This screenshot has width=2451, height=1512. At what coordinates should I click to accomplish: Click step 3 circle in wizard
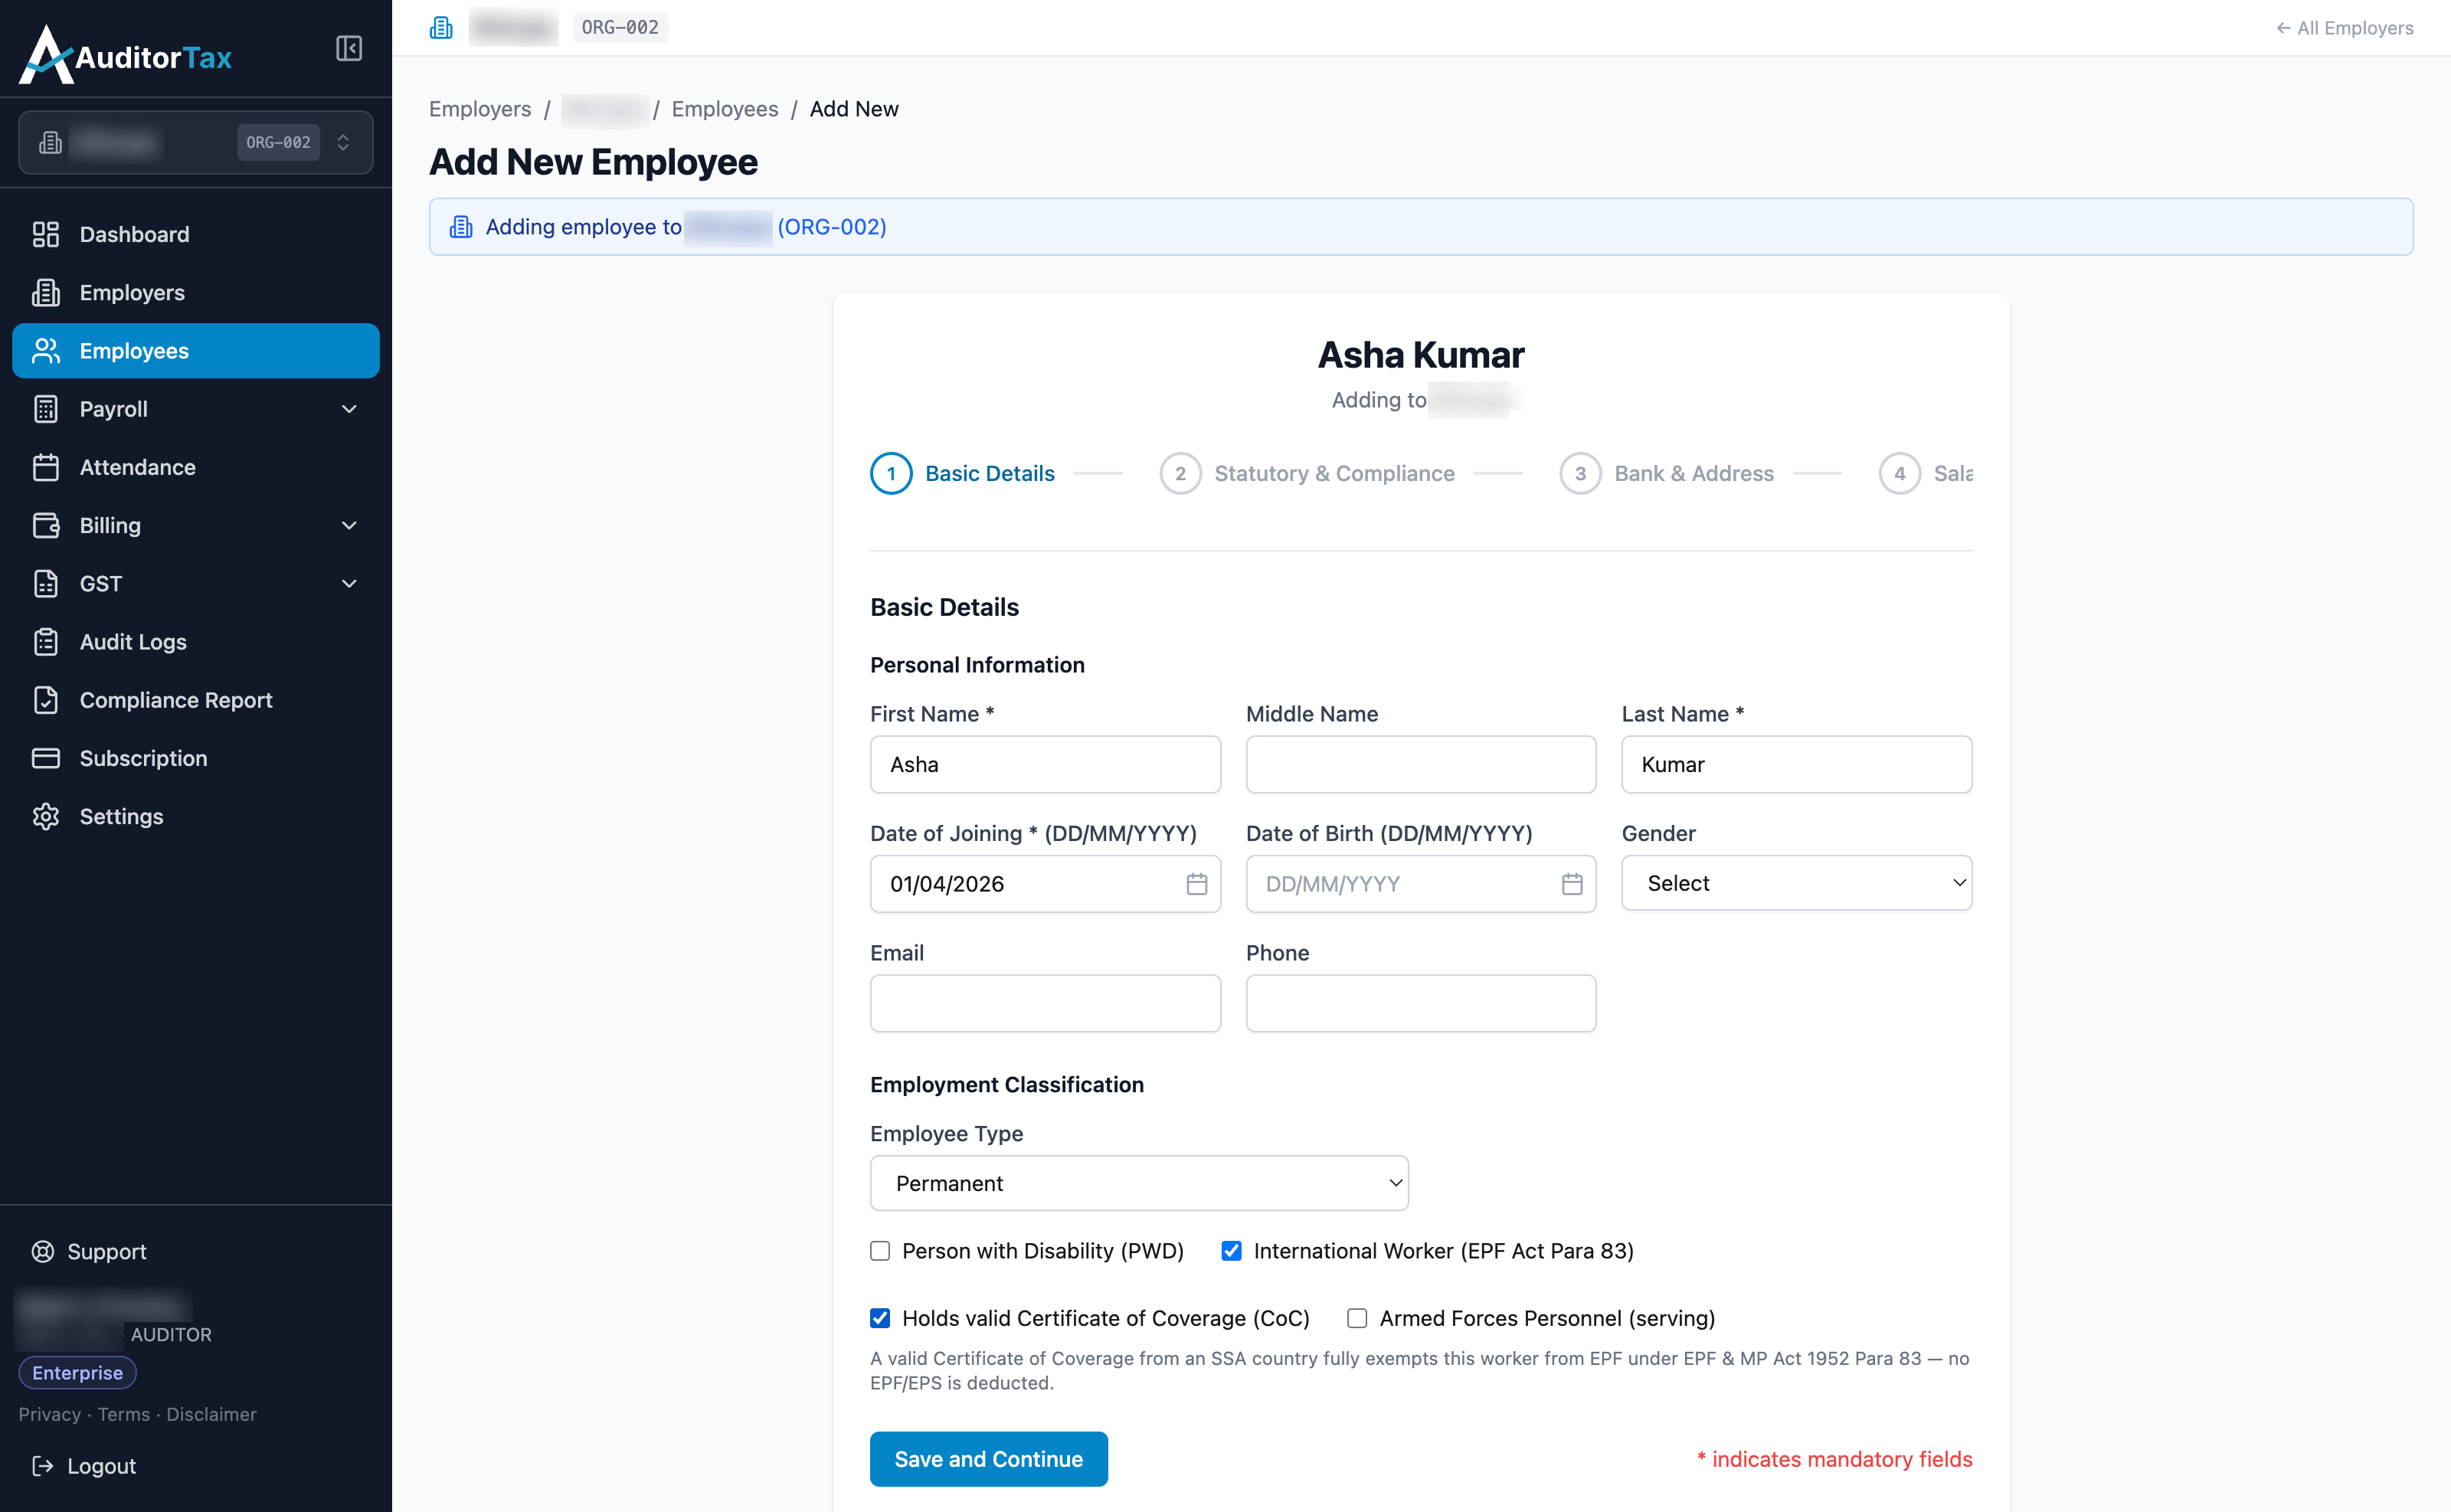(x=1580, y=473)
